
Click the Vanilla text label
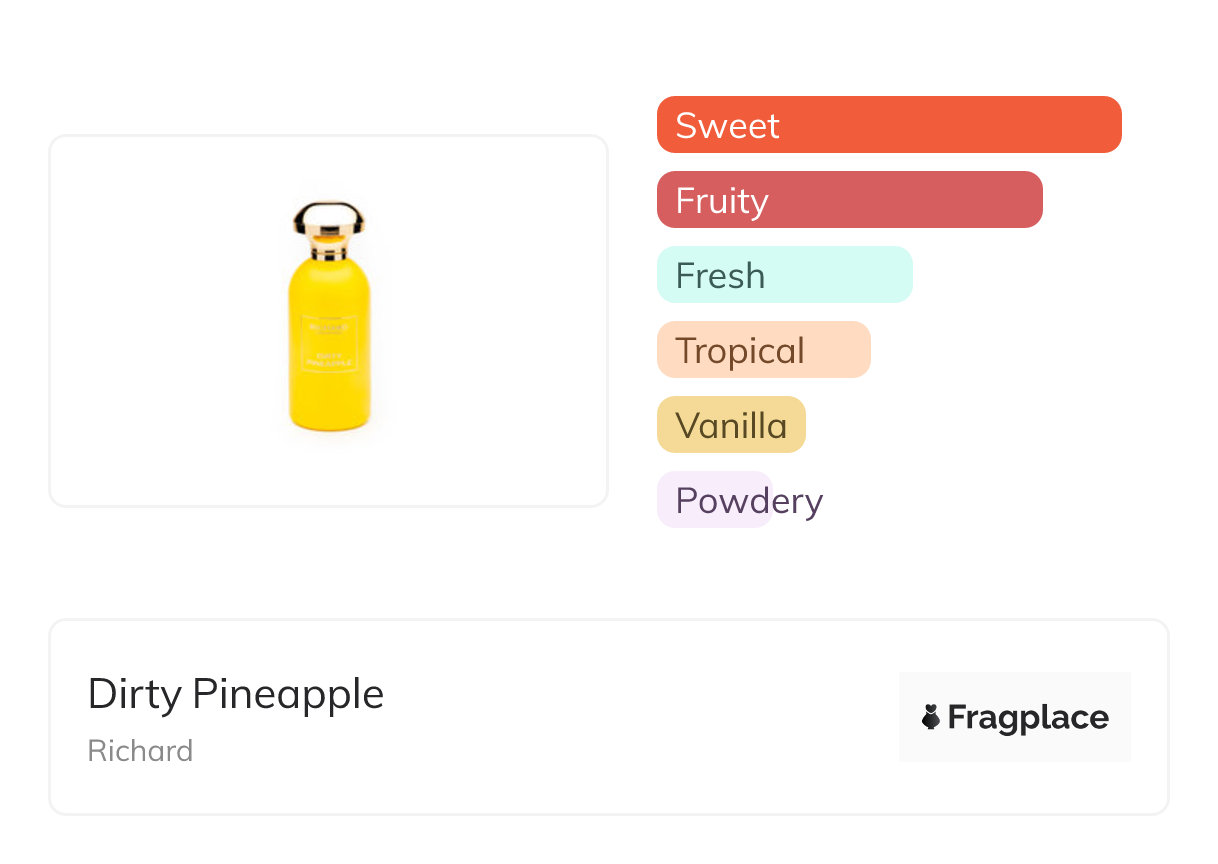click(731, 426)
